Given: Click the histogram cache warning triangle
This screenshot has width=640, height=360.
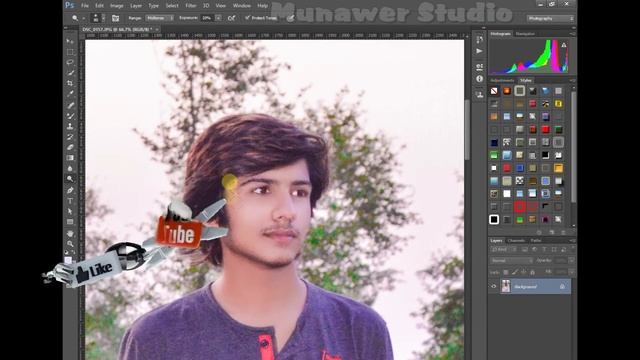Looking at the screenshot, I should [564, 45].
